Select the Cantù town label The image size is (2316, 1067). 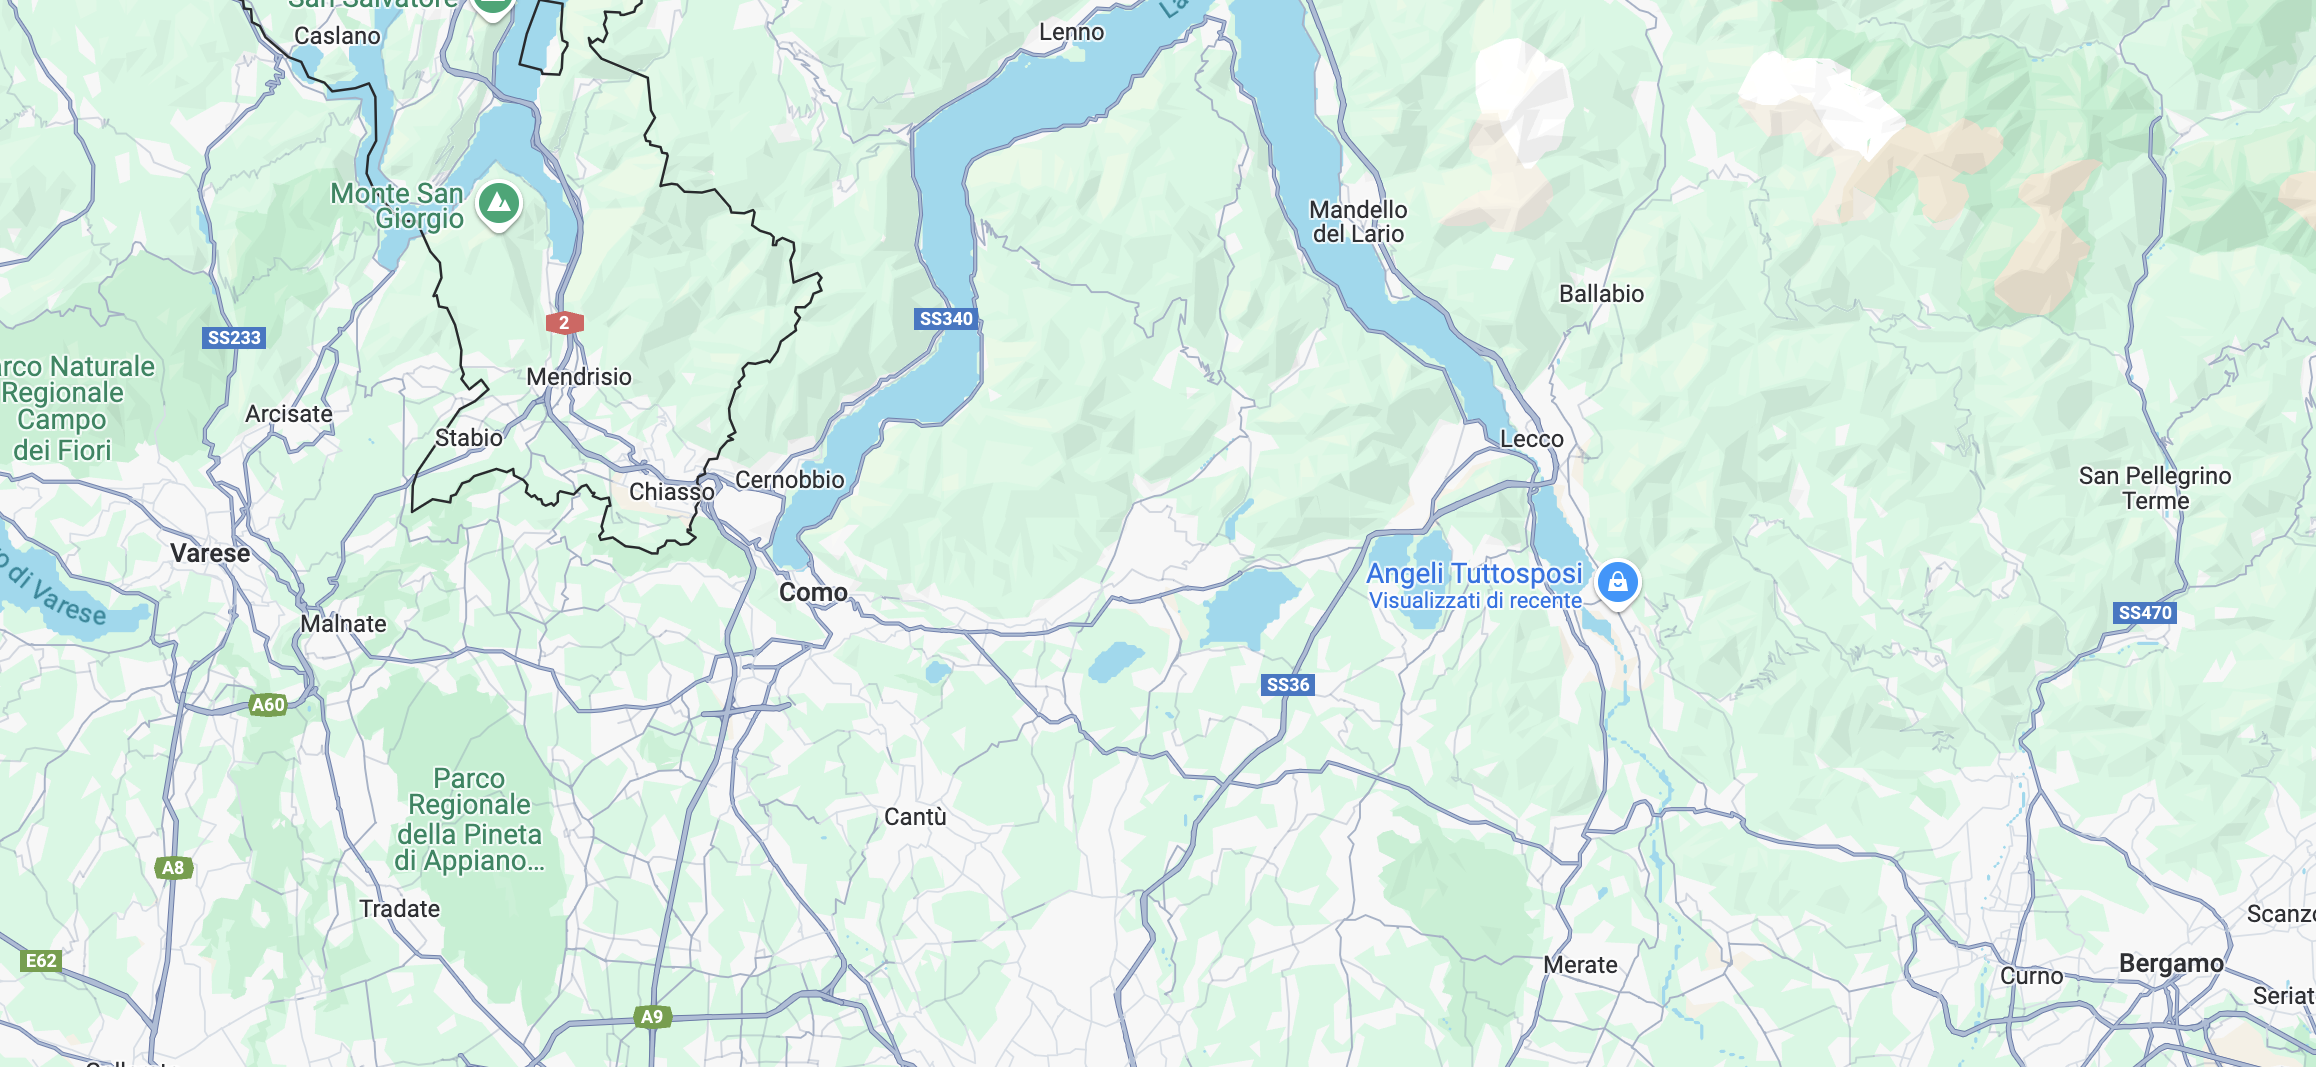915,817
